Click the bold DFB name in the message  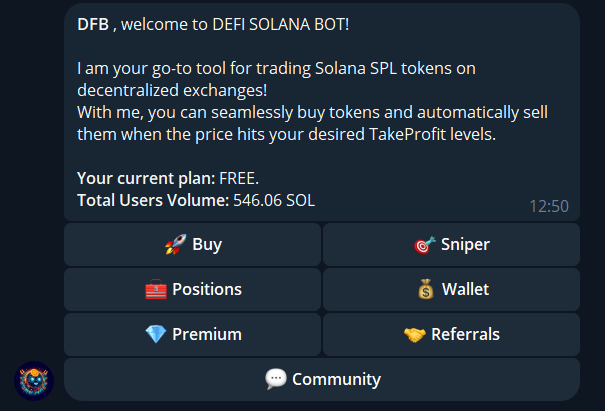(92, 23)
